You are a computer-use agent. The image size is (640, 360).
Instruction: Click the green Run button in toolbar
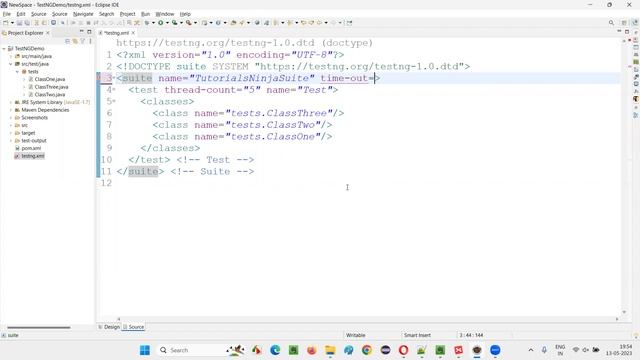[160, 23]
